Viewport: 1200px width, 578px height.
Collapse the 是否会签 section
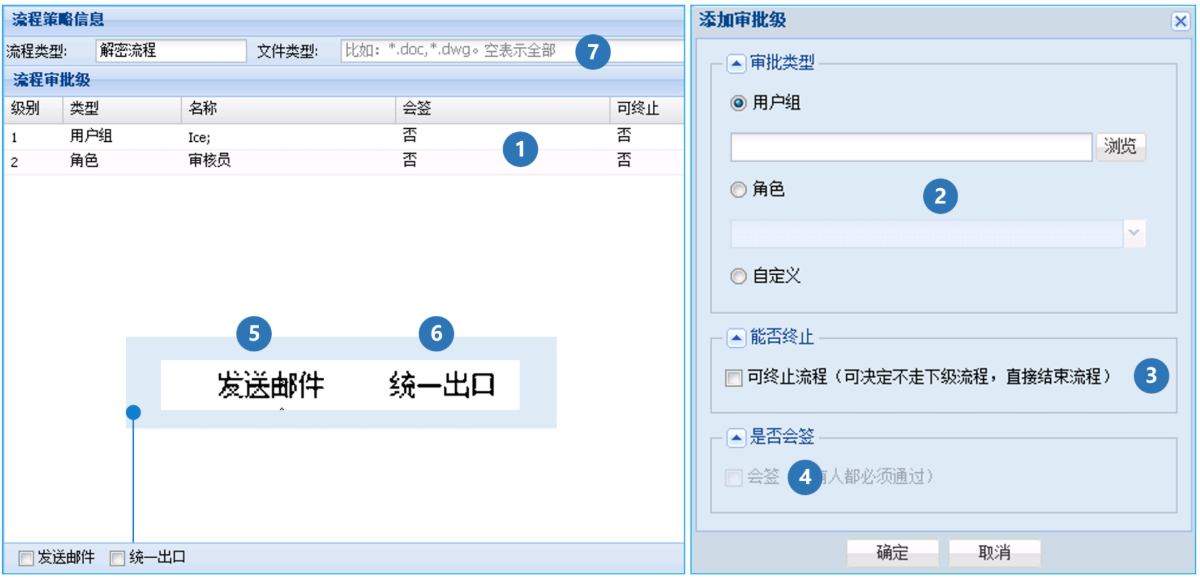point(736,435)
